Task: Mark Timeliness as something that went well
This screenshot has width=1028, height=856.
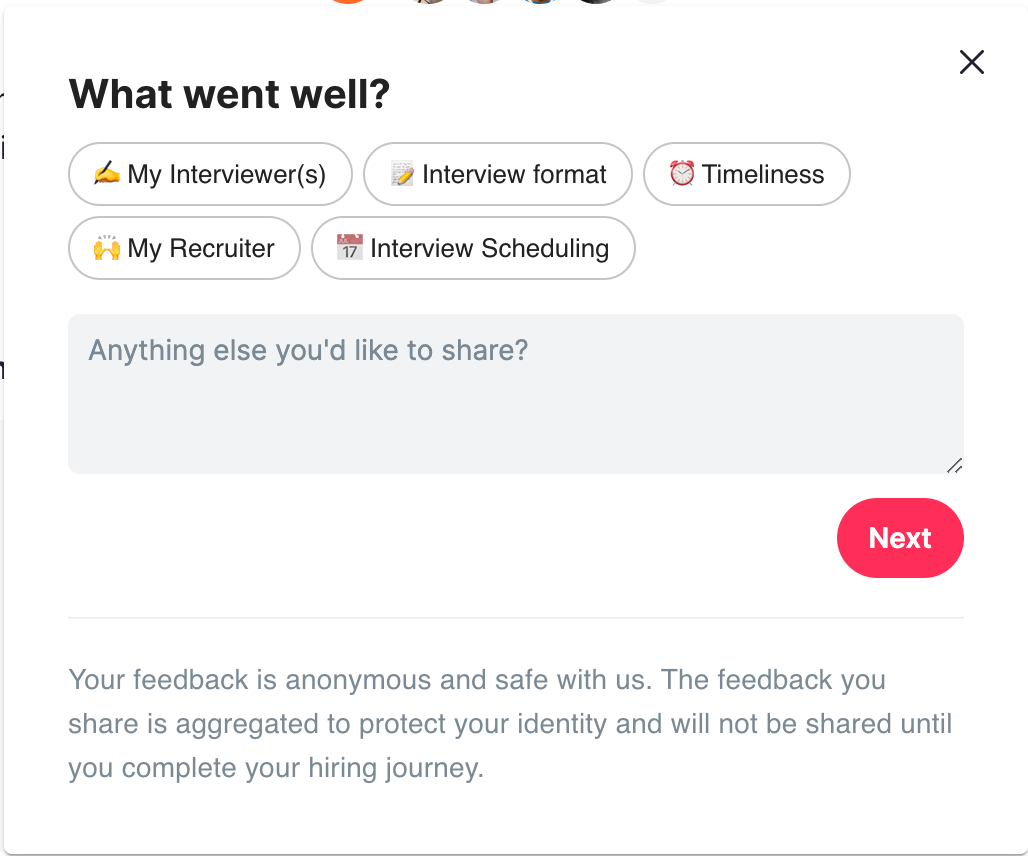Action: pyautogui.click(x=747, y=174)
